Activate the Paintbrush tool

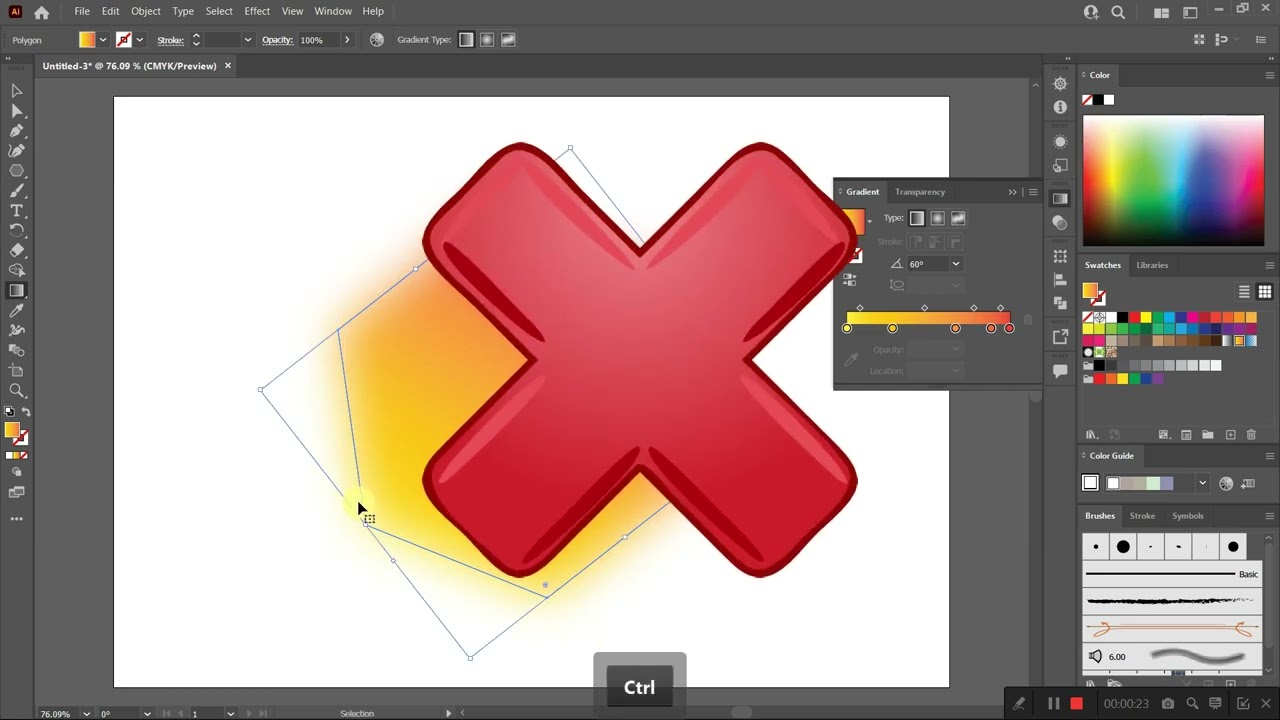point(17,191)
